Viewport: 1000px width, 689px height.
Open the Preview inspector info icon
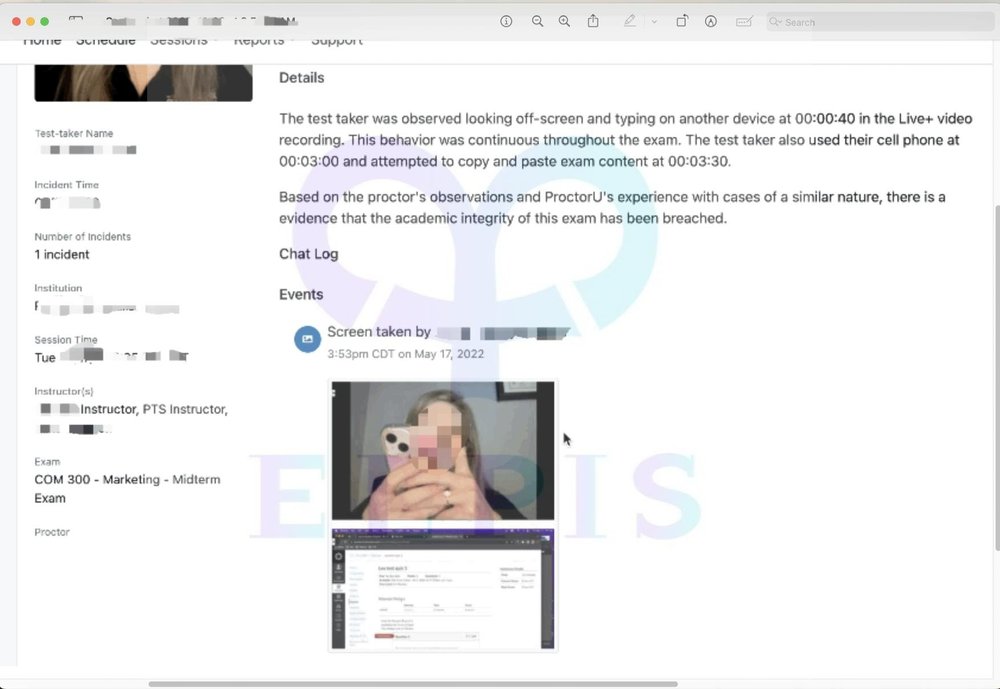[506, 22]
